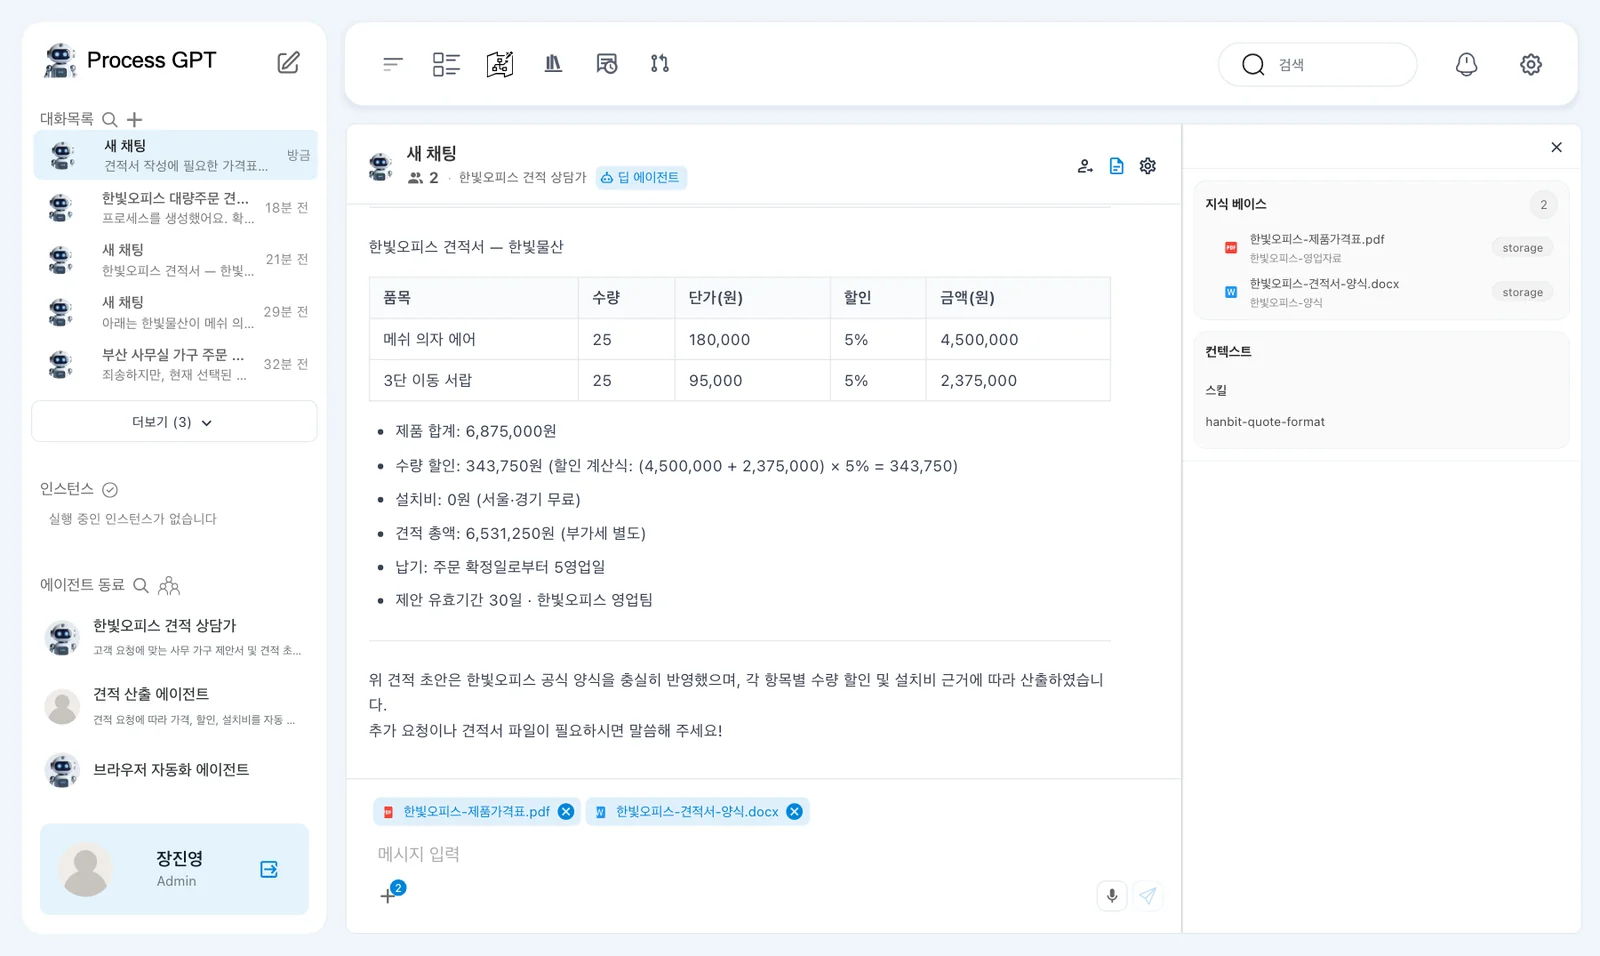Click the plus attachment icon
This screenshot has width=1600, height=956.
tap(388, 896)
